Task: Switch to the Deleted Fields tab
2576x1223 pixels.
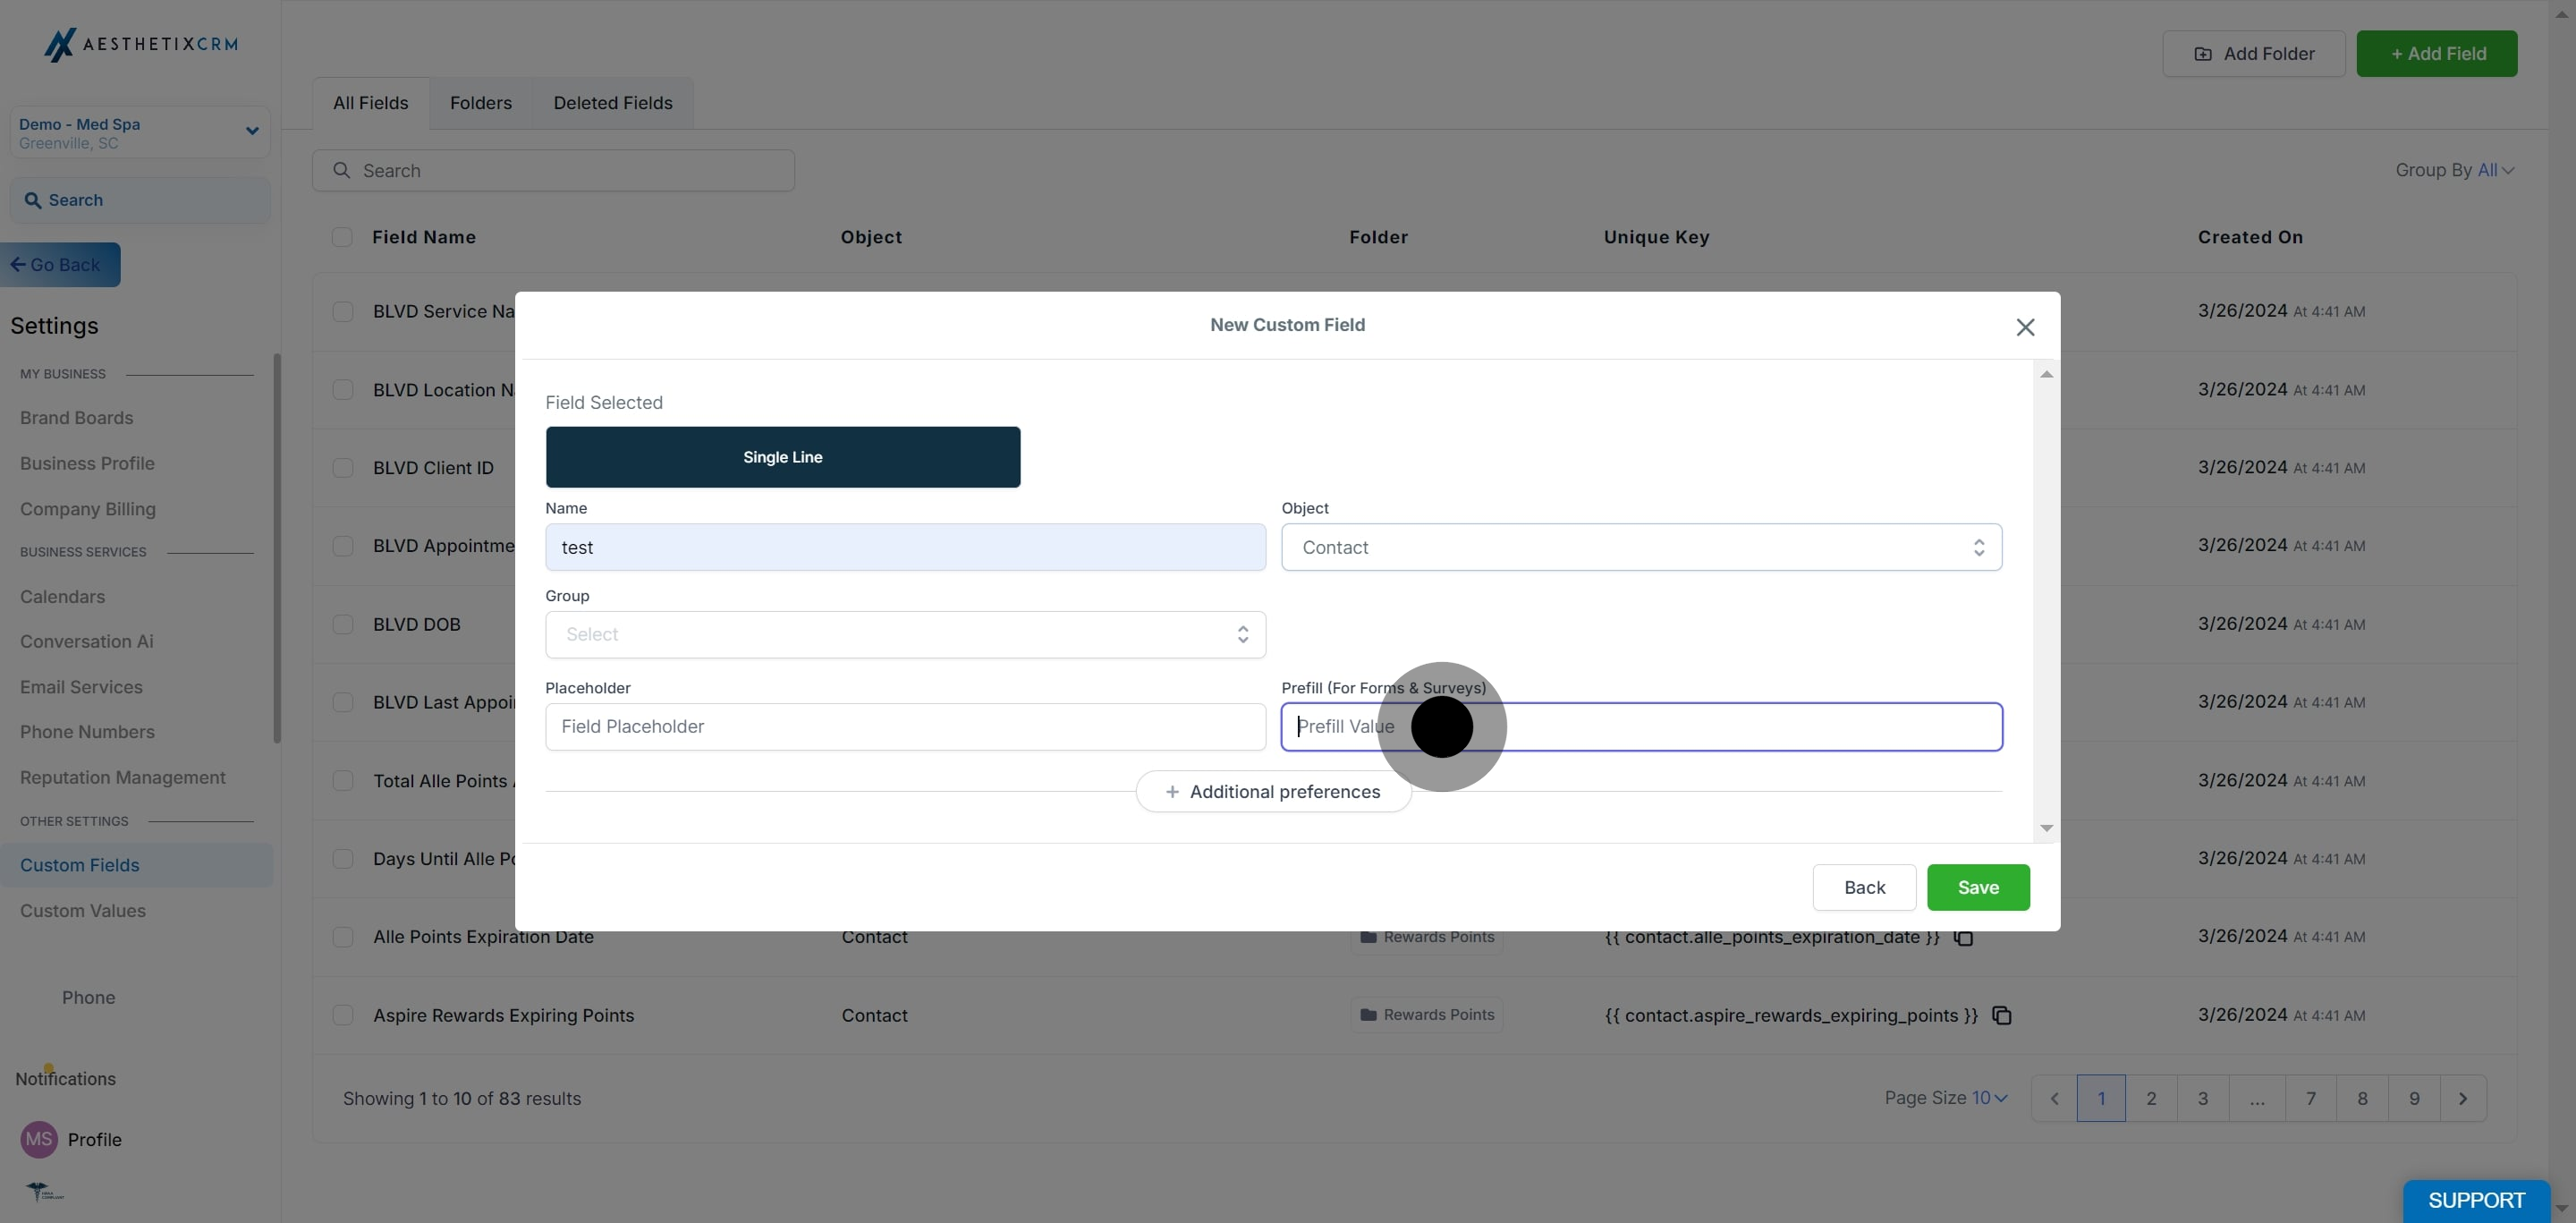Action: (x=612, y=103)
